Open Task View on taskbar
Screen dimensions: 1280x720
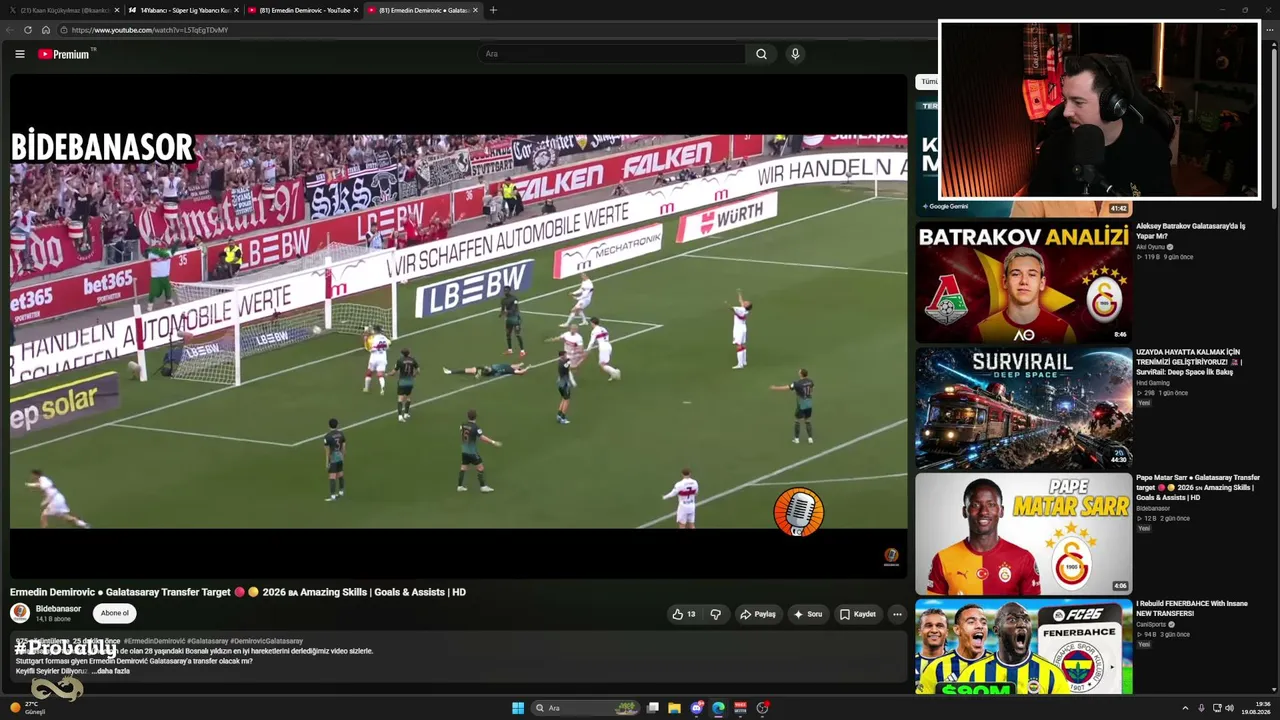tap(653, 708)
